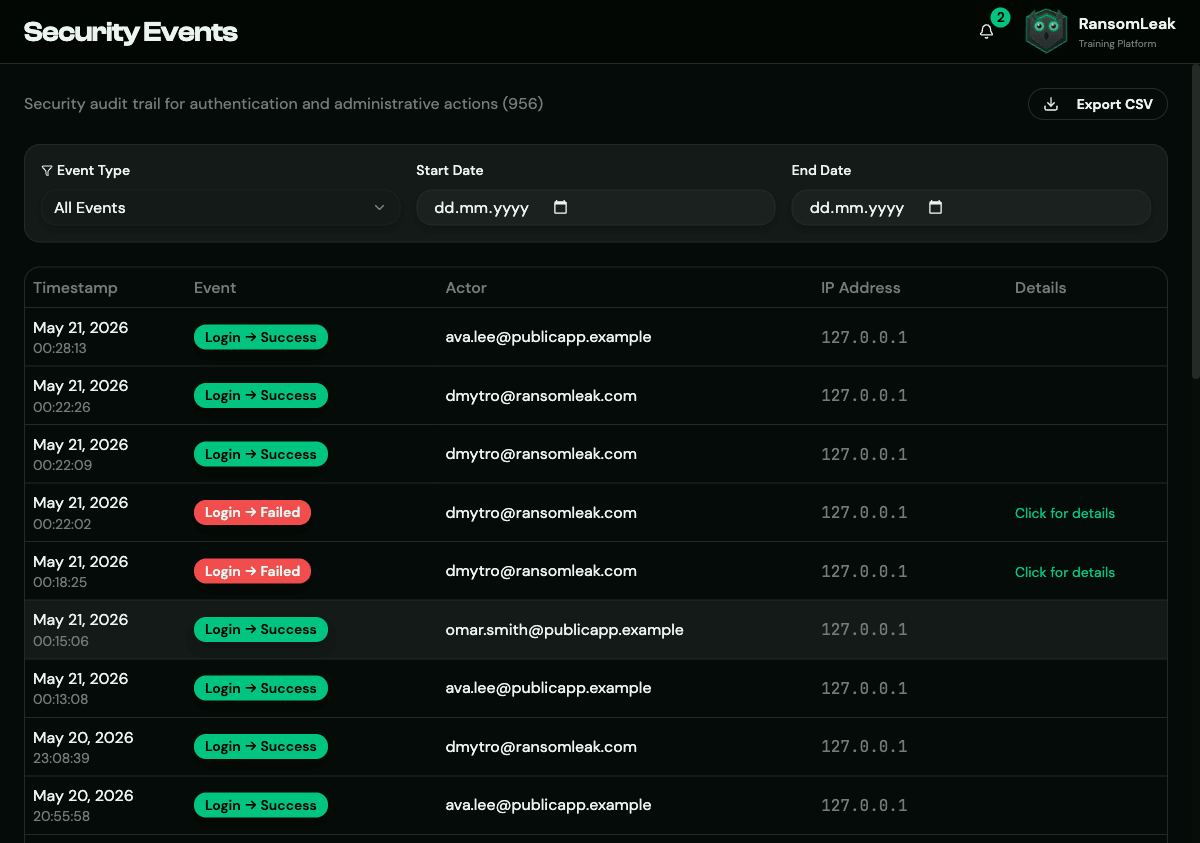Select dmytro@ransomleak.com in the 00:22:26 row
1200x843 pixels.
pos(541,395)
